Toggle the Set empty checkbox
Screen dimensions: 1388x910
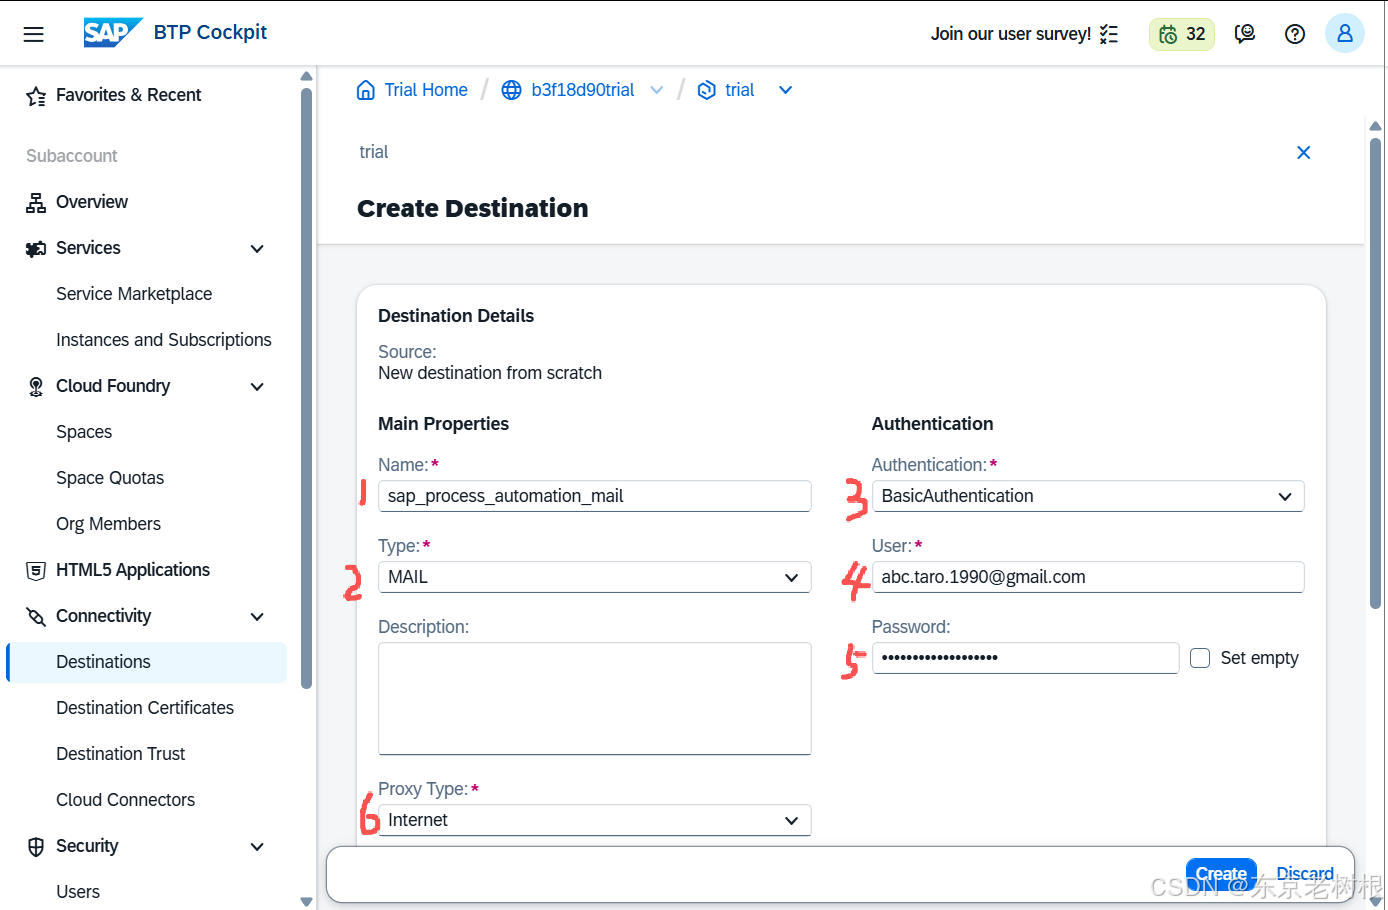pos(1200,658)
